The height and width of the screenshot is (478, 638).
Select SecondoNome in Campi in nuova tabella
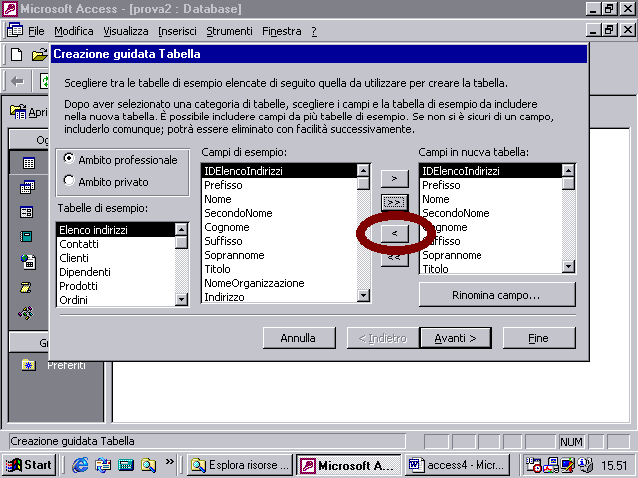(x=491, y=213)
